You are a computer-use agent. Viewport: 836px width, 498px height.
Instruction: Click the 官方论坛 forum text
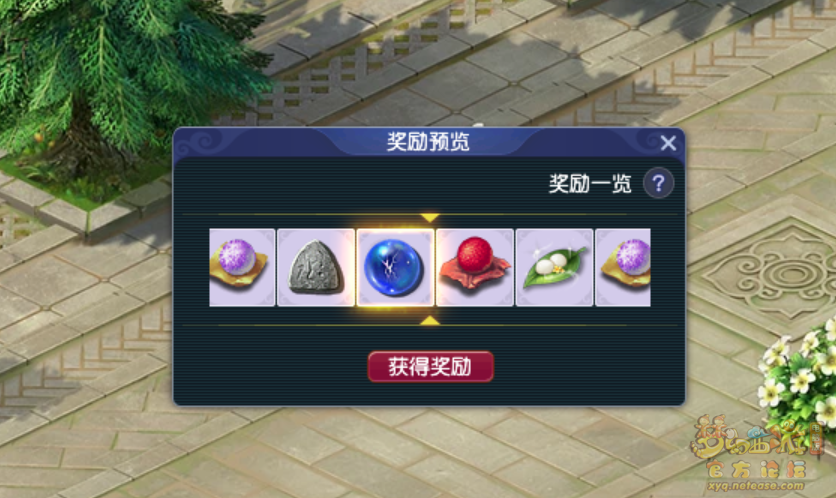point(755,469)
